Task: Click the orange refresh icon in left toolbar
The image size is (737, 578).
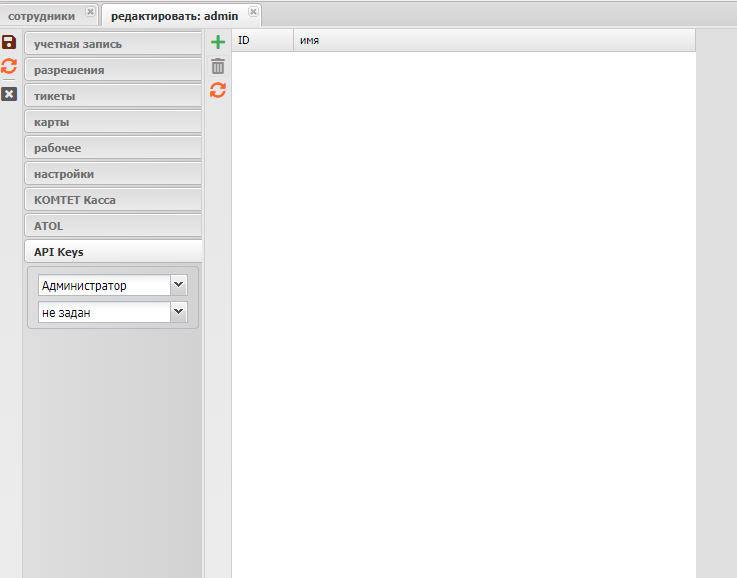Action: [x=9, y=66]
